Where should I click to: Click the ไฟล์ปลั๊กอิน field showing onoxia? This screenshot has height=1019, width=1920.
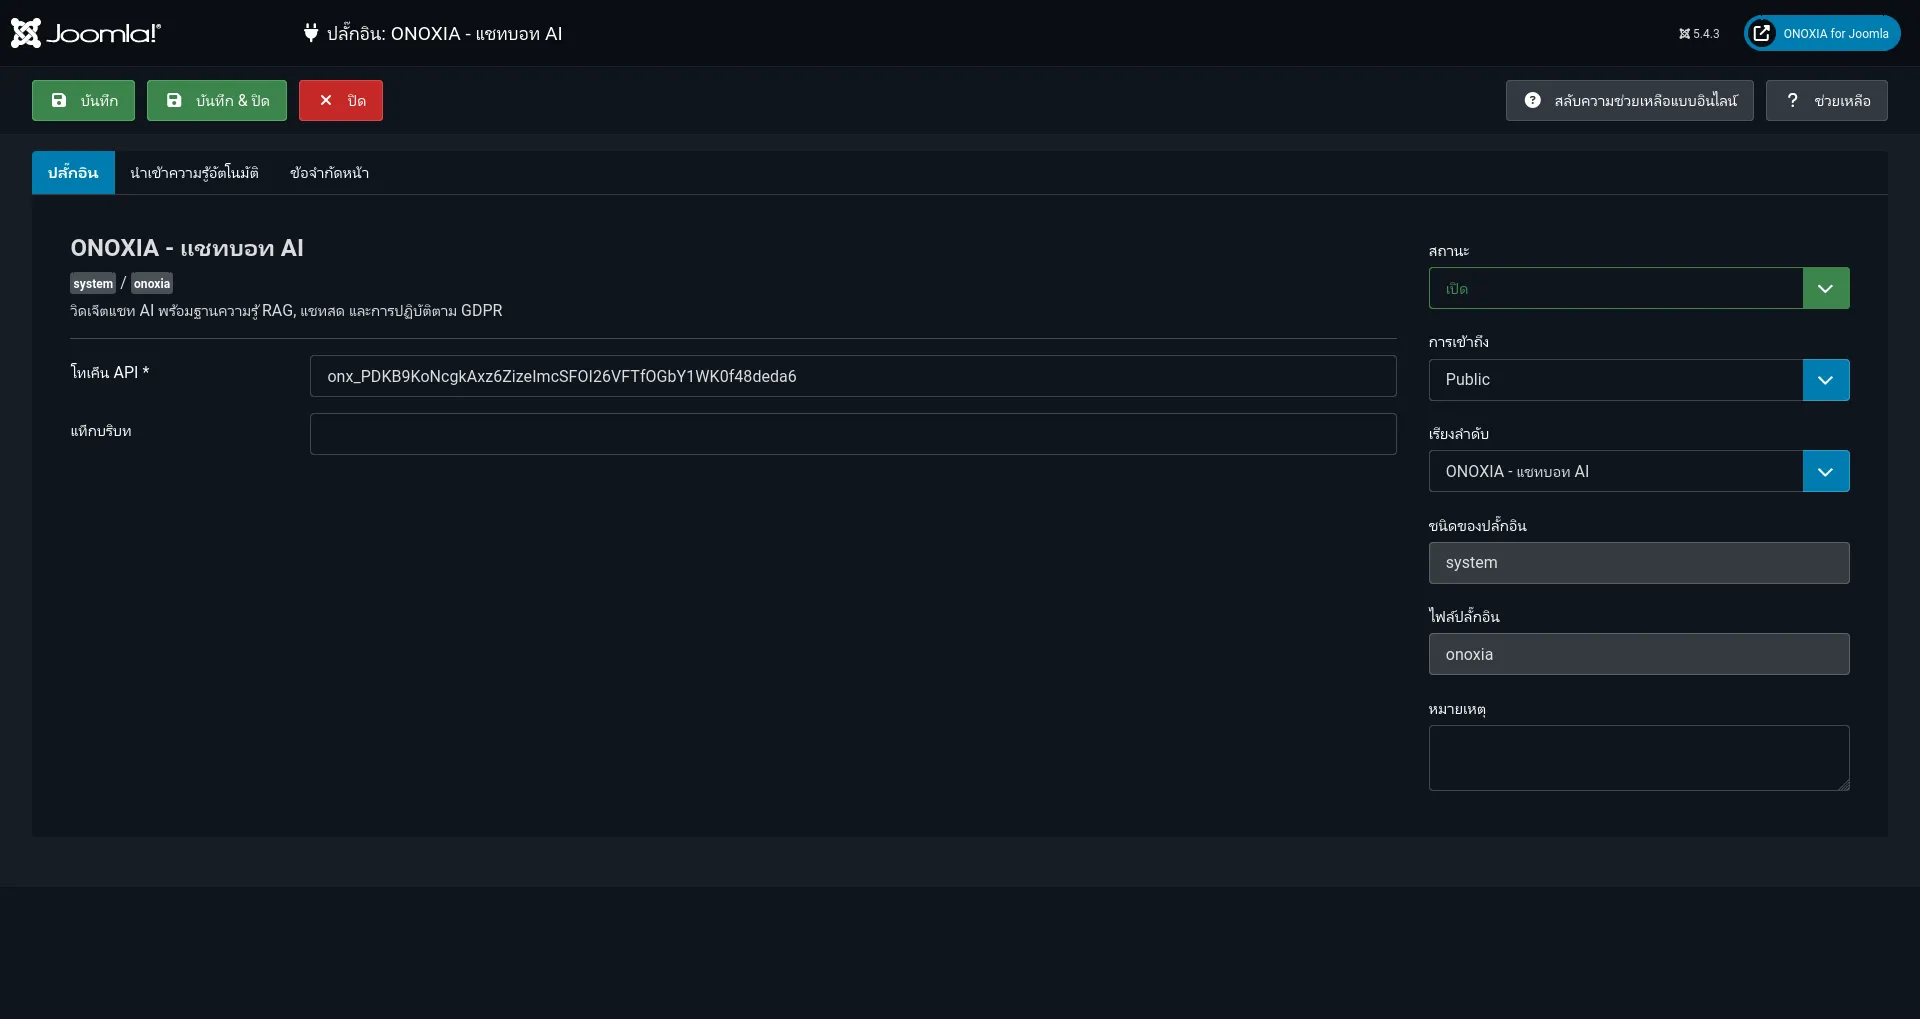[x=1639, y=654]
